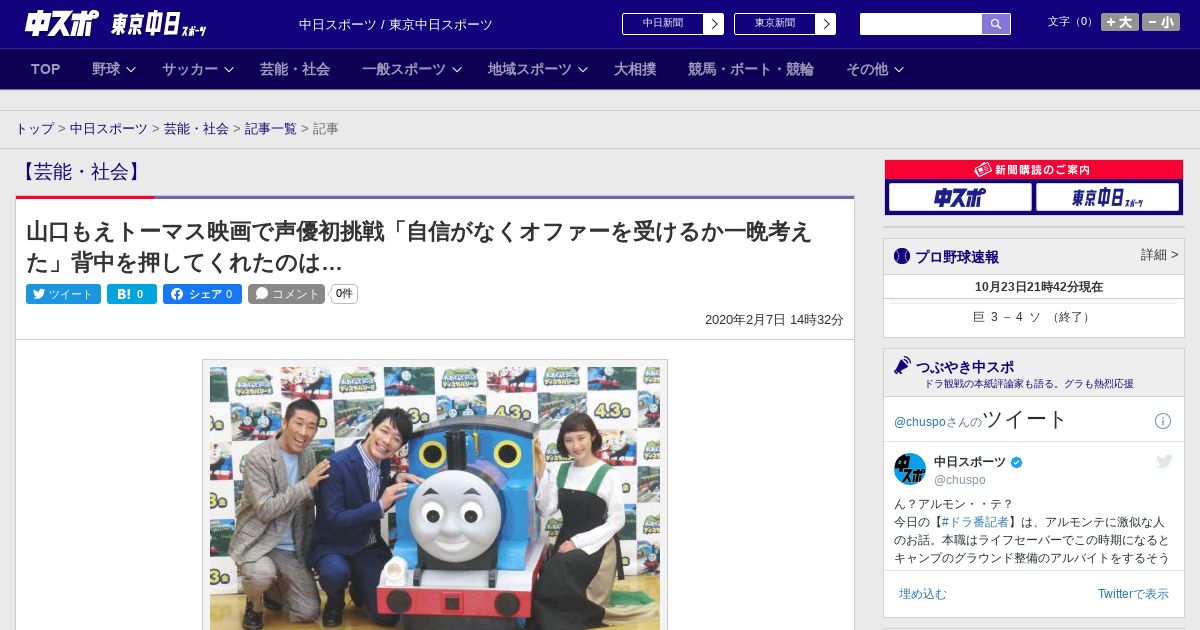This screenshot has width=1200, height=630.
Task: Open the 東京新聞 header button
Action: coord(774,24)
